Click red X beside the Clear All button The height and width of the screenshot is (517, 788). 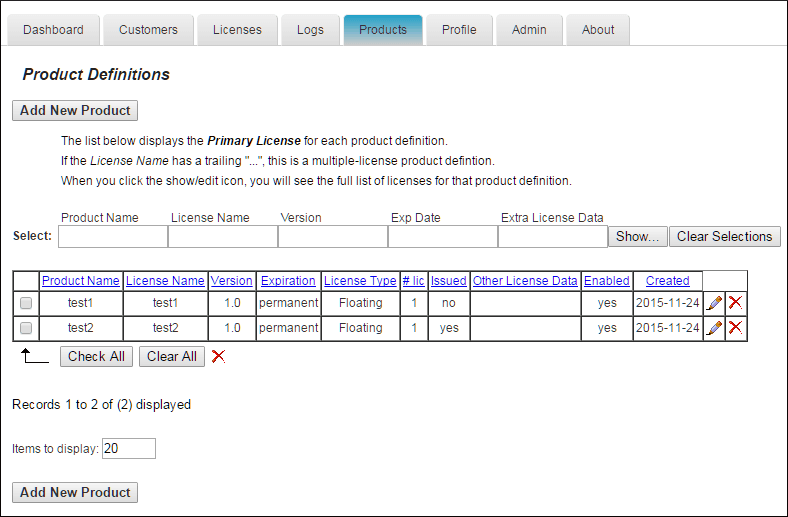pyautogui.click(x=218, y=356)
